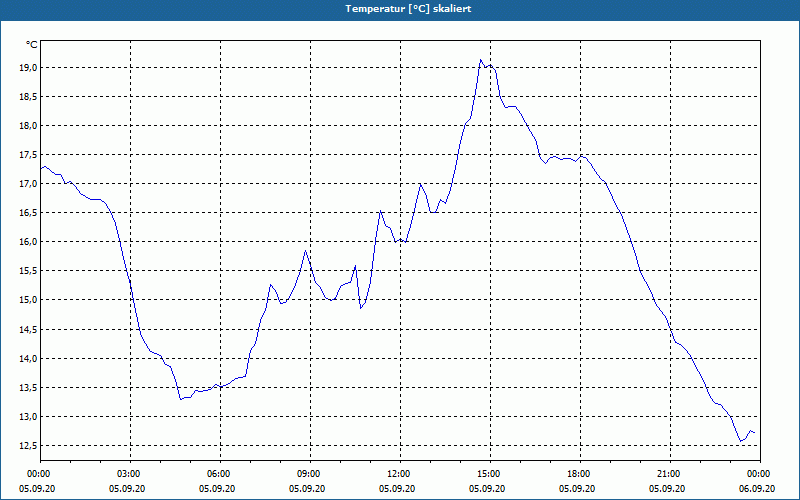Select the 06:00 time axis label
The width and height of the screenshot is (800, 500).
point(220,474)
